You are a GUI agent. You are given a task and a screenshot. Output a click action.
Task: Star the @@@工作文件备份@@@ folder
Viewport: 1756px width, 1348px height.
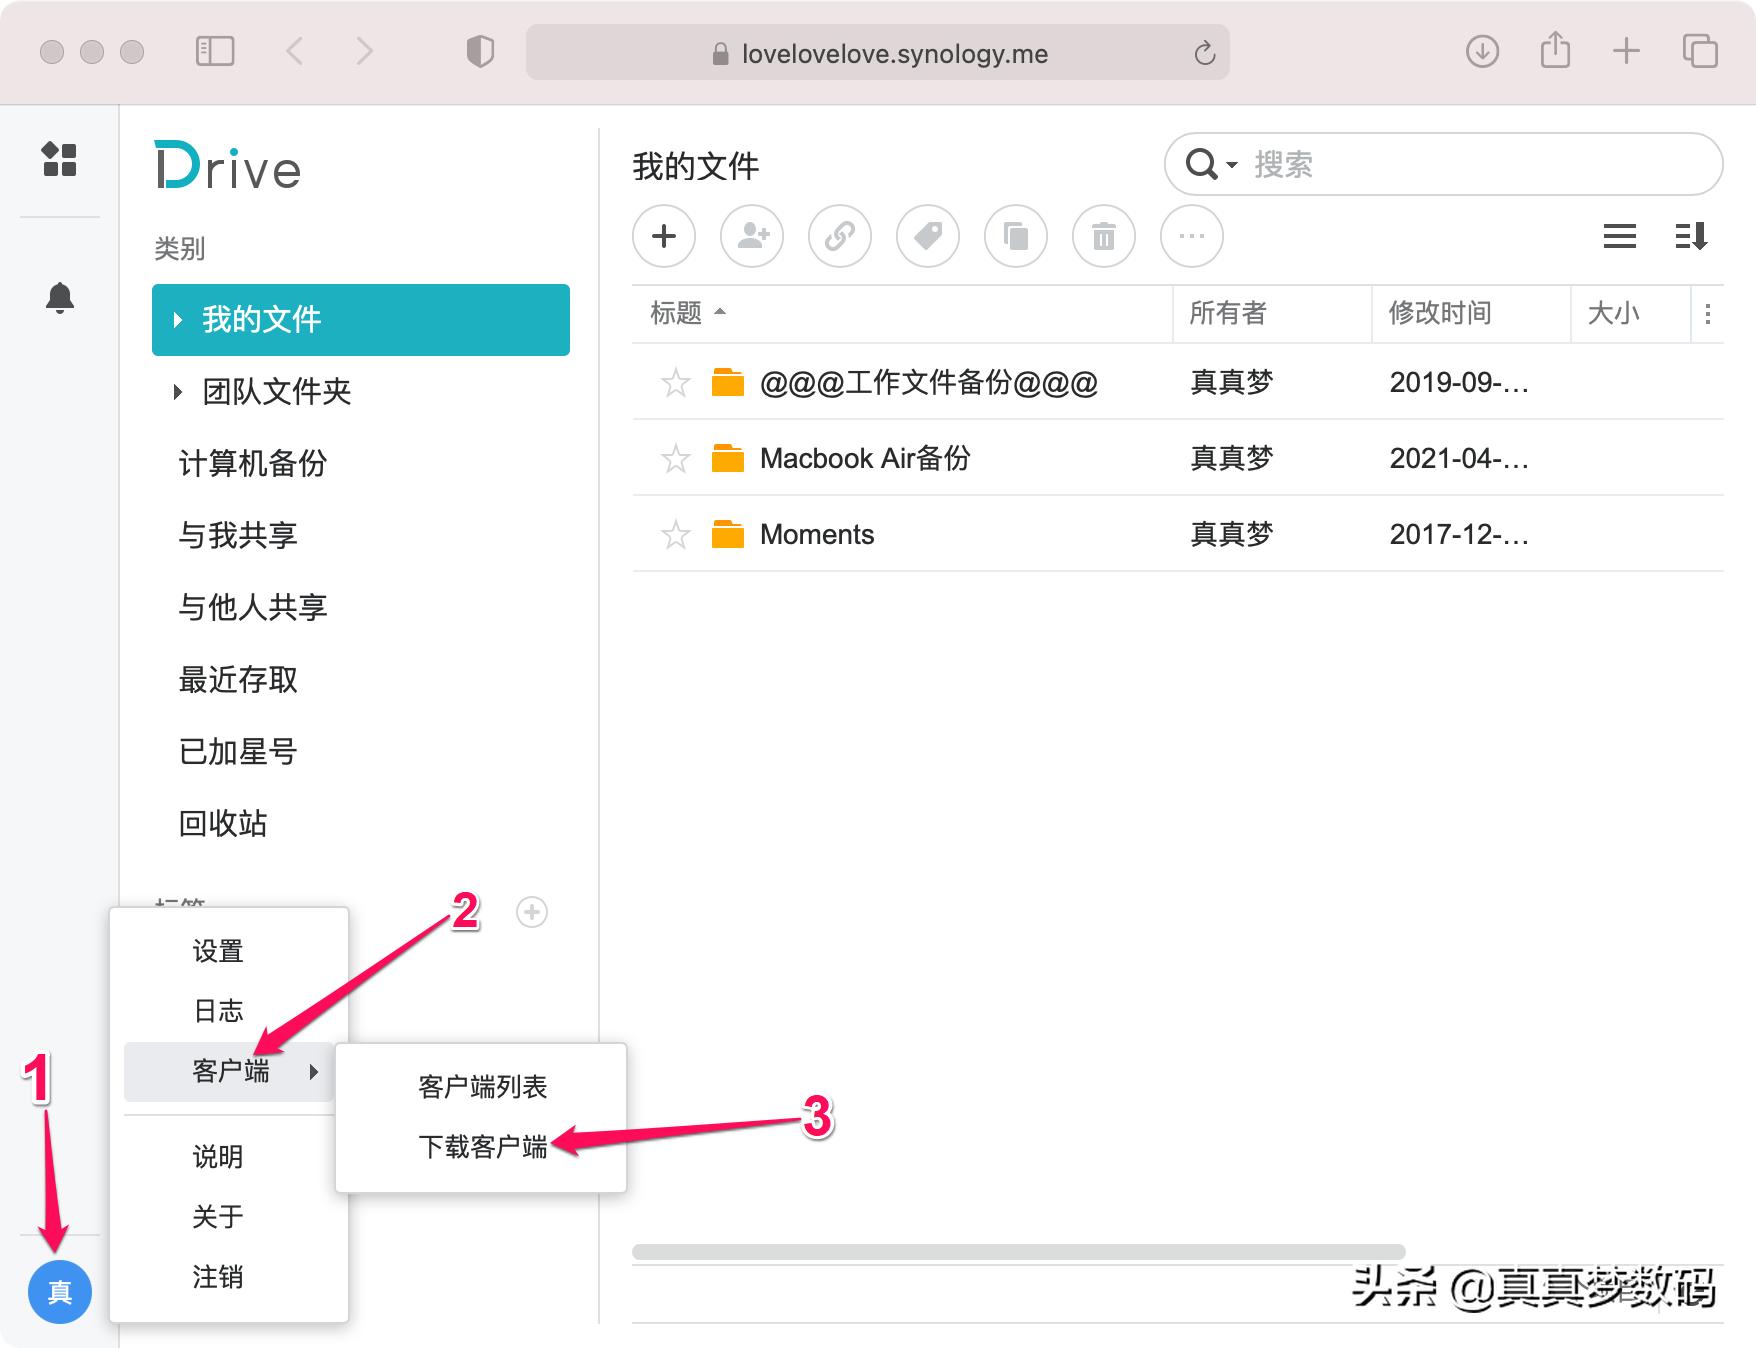click(676, 382)
